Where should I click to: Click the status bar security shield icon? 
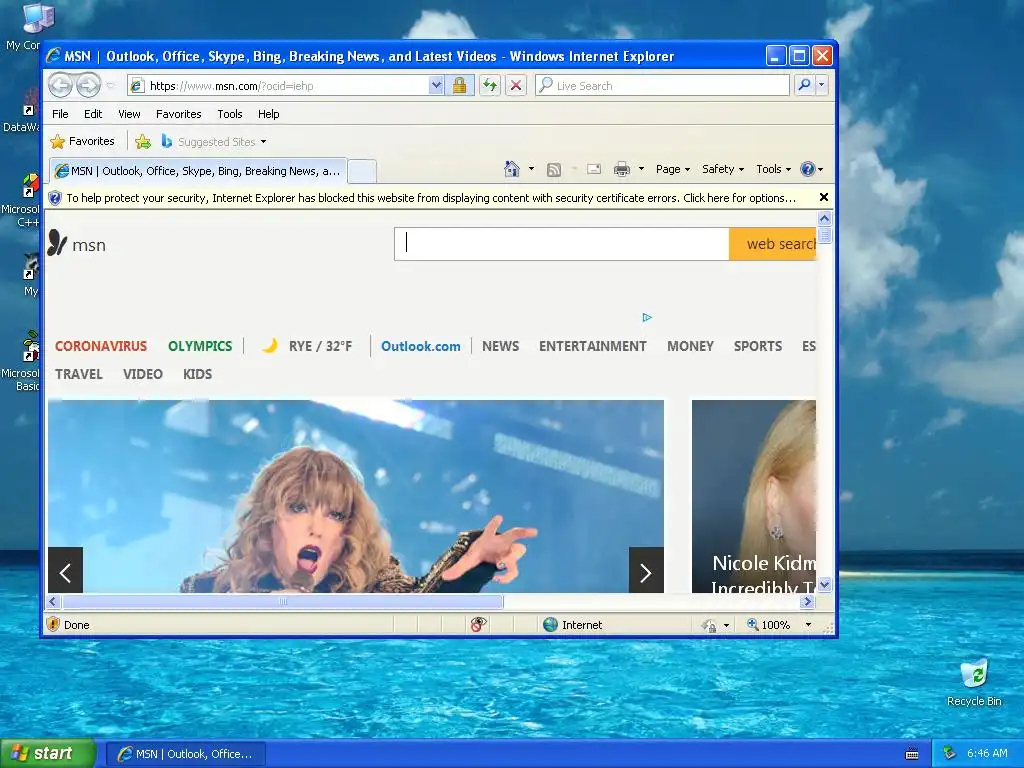[54, 624]
